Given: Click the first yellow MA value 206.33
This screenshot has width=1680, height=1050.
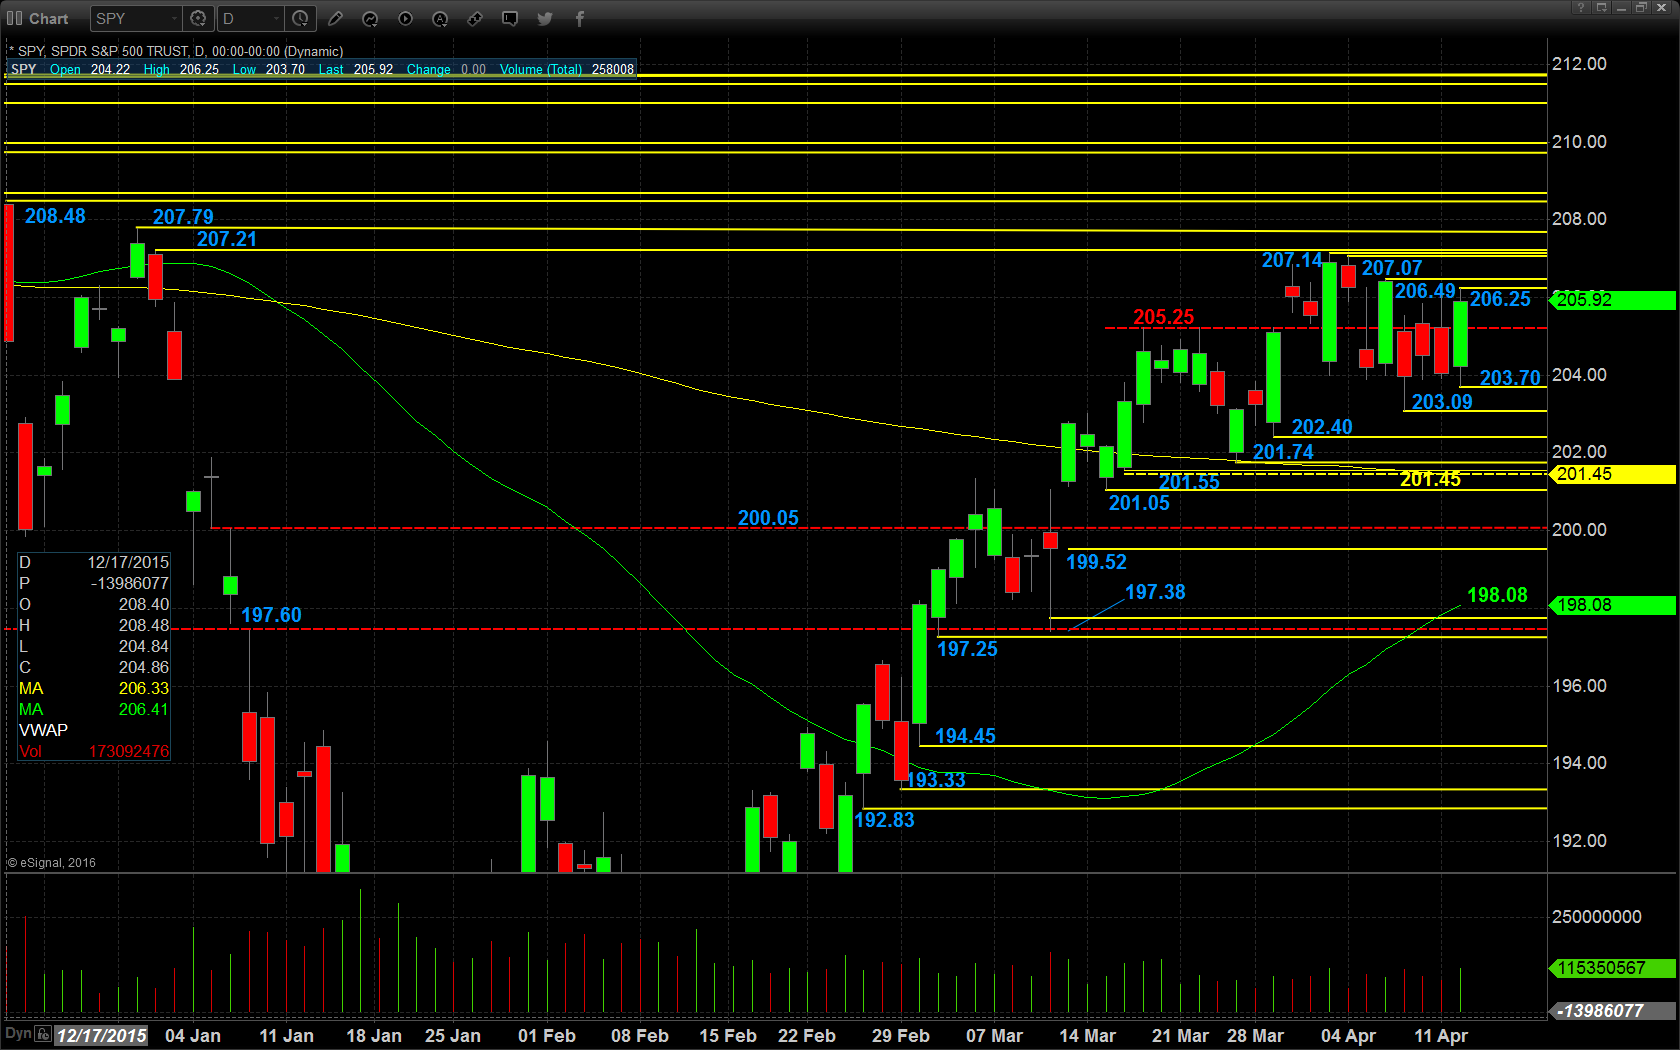Looking at the screenshot, I should coord(144,688).
